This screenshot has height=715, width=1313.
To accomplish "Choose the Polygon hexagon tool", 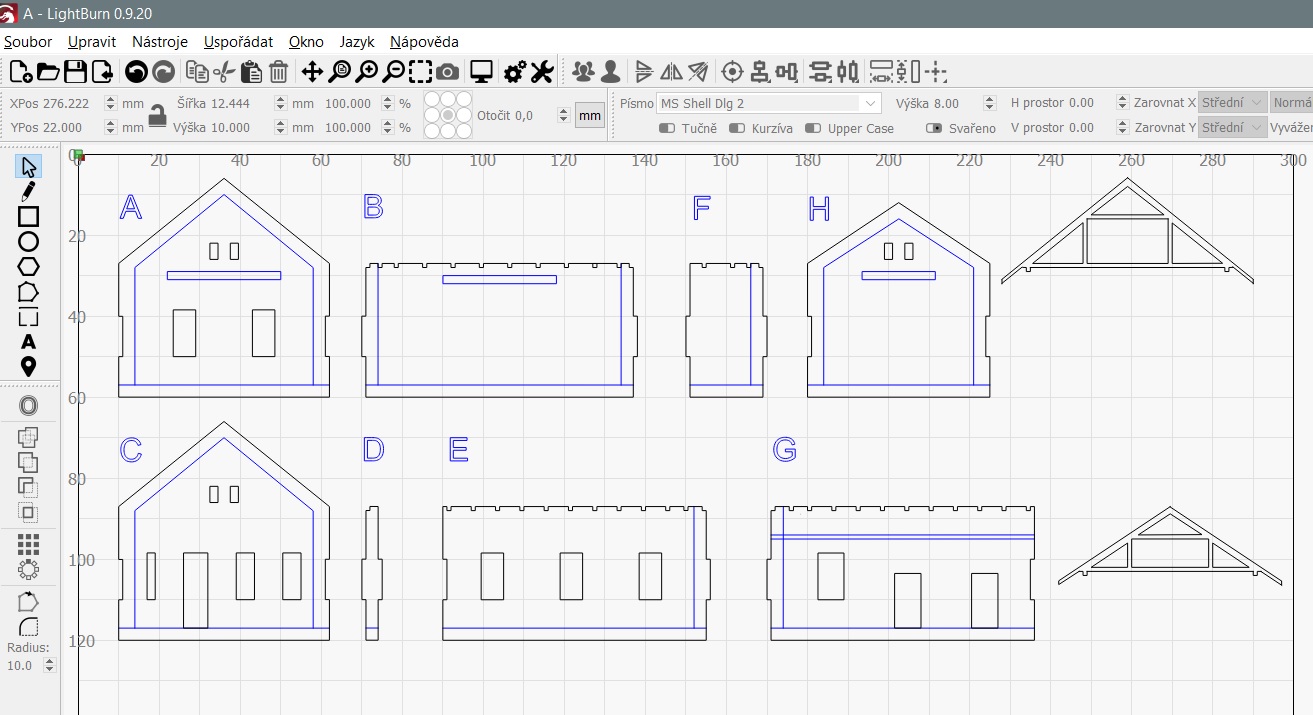I will click(28, 266).
